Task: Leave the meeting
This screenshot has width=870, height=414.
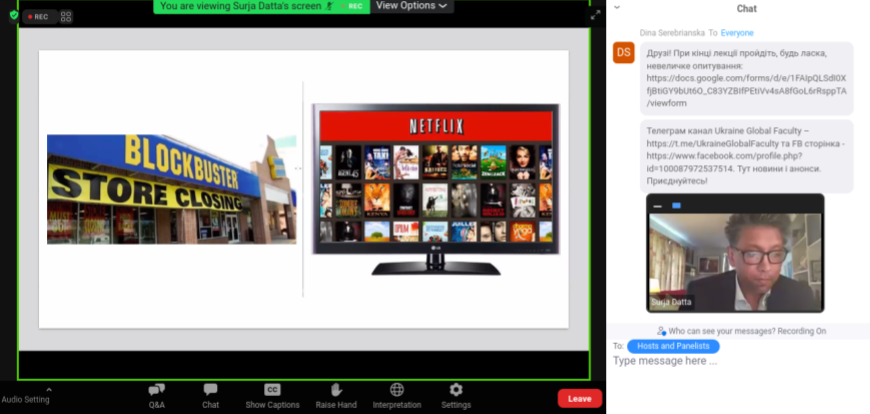Action: (579, 398)
